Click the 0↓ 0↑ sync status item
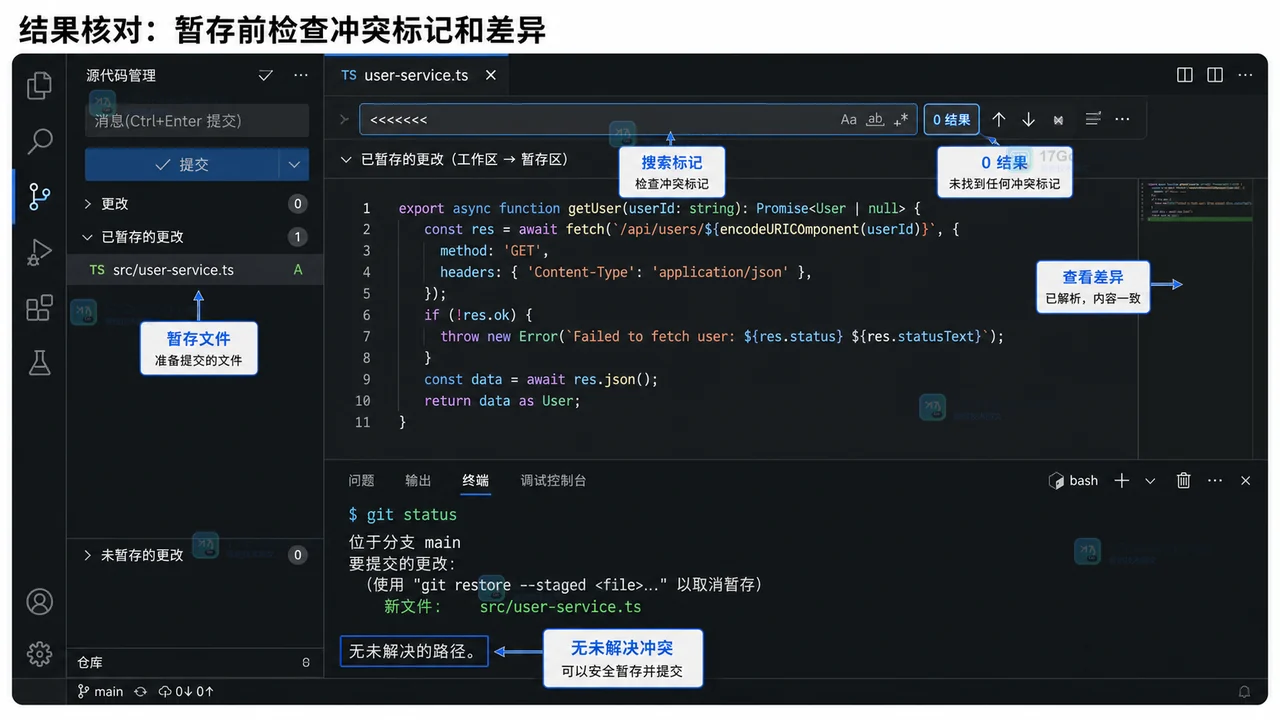The image size is (1280, 720). click(x=186, y=691)
